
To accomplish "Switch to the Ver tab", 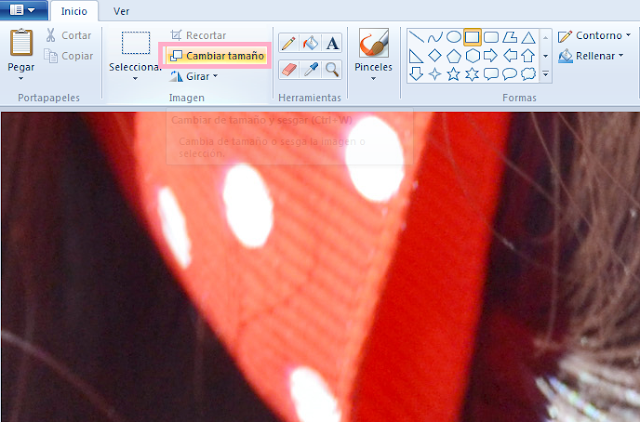I will [121, 11].
